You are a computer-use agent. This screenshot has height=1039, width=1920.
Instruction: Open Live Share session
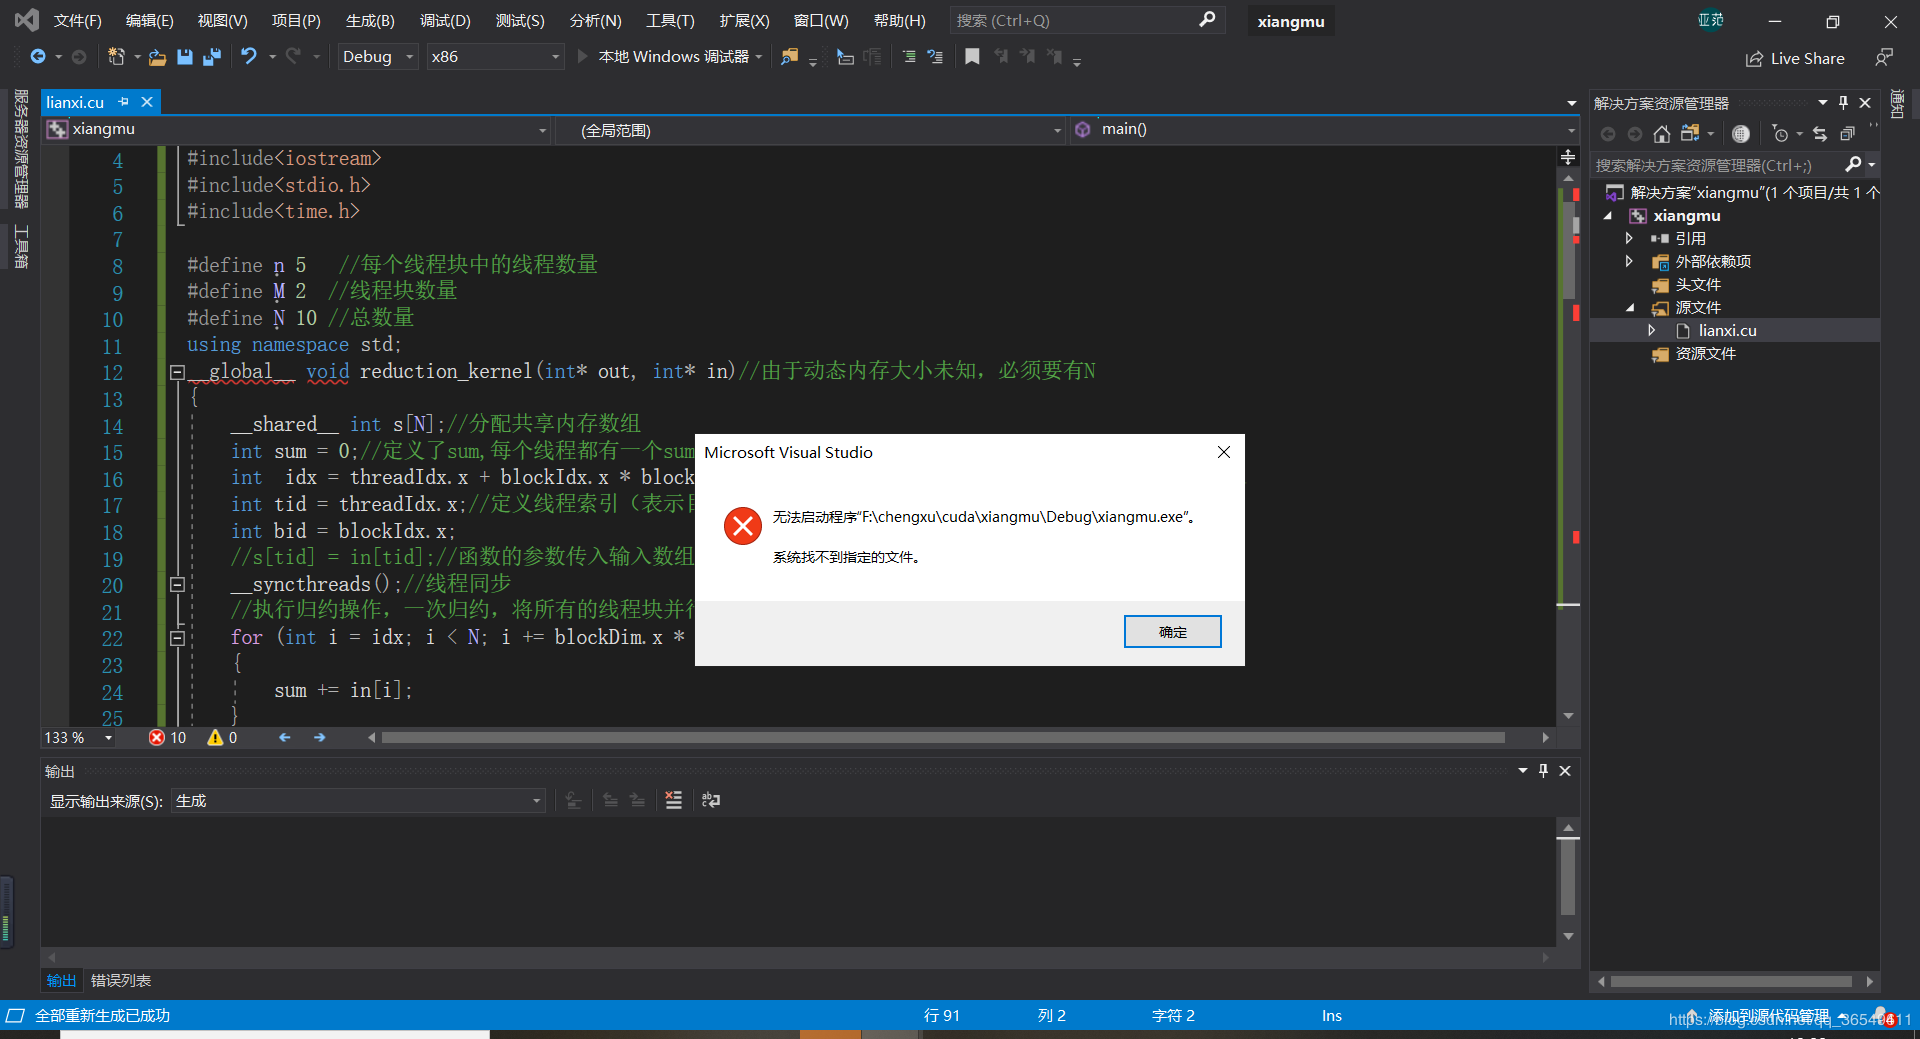pyautogui.click(x=1795, y=59)
